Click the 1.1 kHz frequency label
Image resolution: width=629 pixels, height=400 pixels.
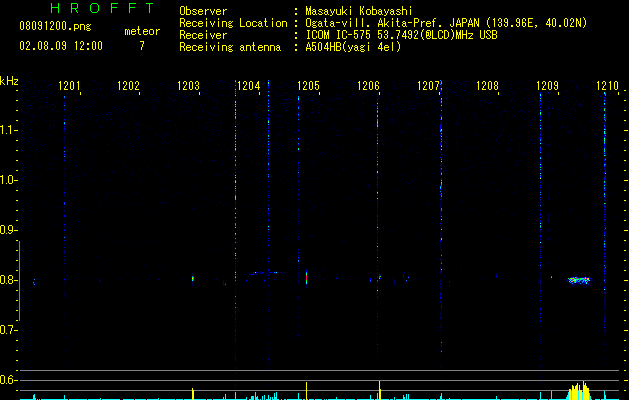tap(8, 130)
